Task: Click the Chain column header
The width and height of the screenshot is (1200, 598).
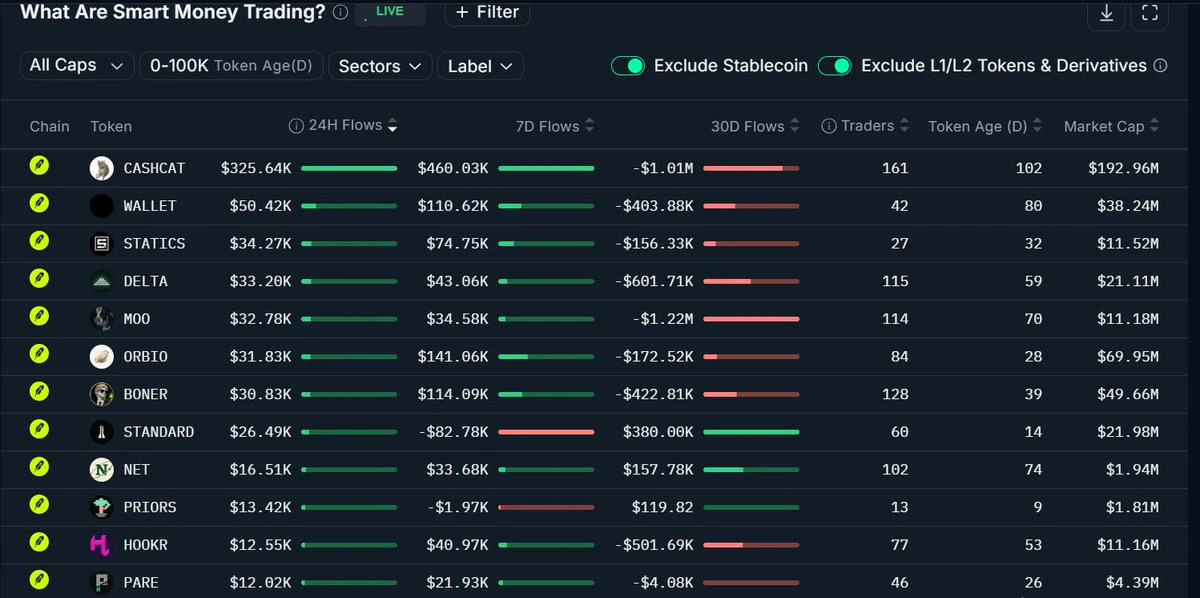Action: (50, 126)
